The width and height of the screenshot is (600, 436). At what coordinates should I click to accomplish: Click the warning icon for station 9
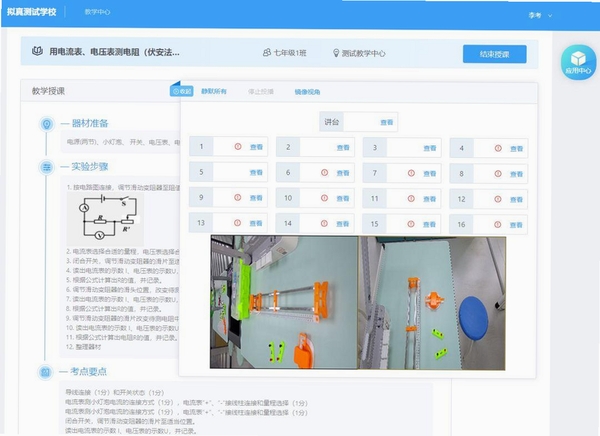click(x=238, y=197)
